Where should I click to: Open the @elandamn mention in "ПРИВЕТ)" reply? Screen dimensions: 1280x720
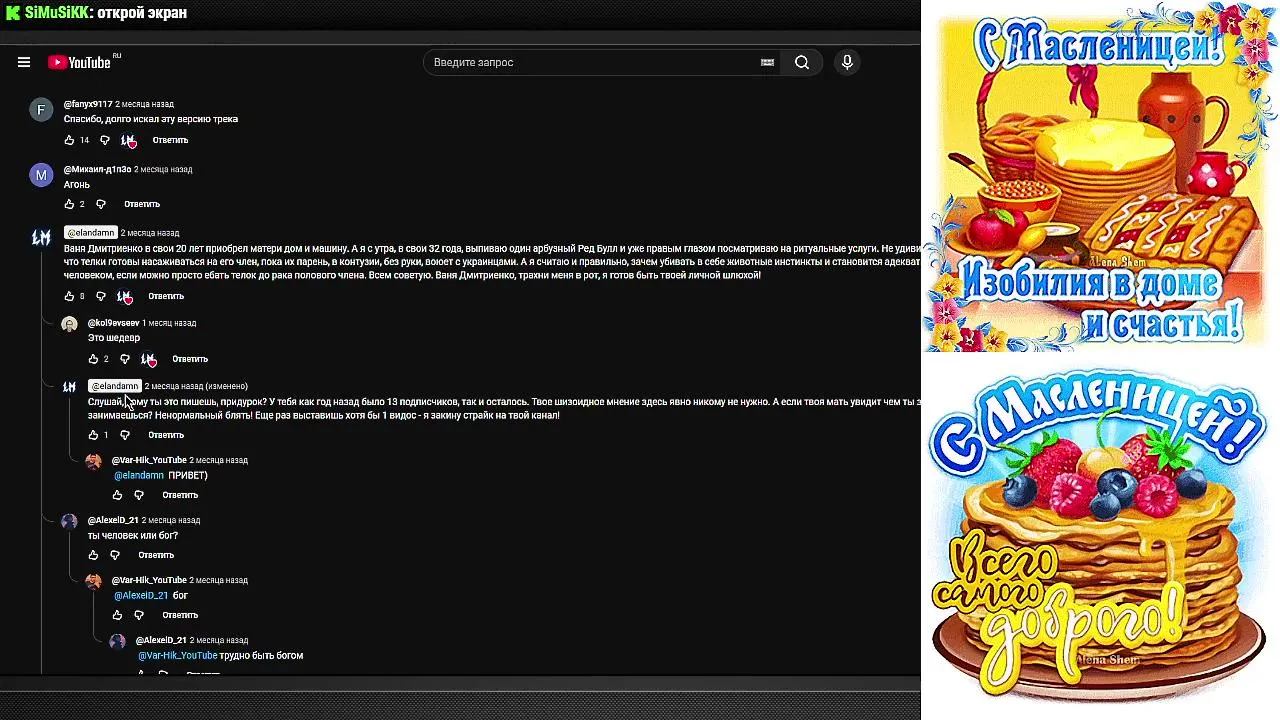[x=139, y=475]
